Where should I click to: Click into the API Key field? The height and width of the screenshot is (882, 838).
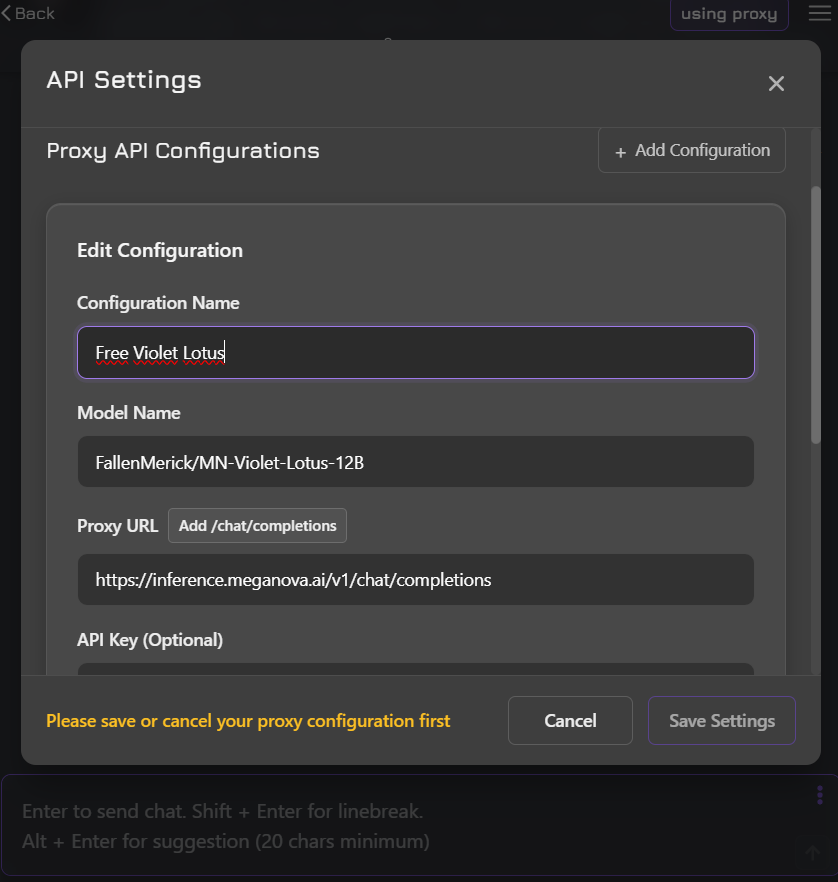click(x=415, y=668)
